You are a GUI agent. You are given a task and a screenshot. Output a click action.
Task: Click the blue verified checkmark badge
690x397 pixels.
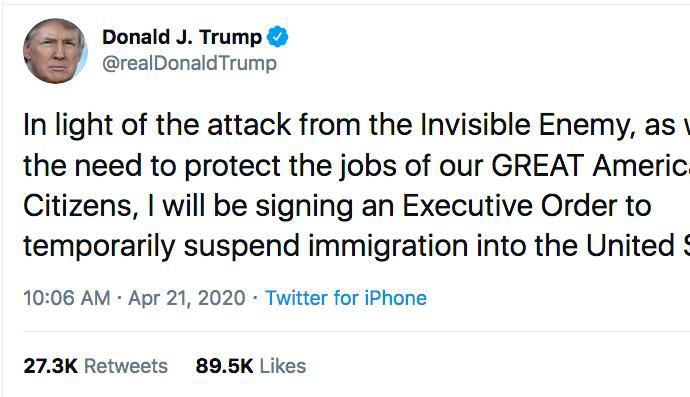click(x=278, y=37)
